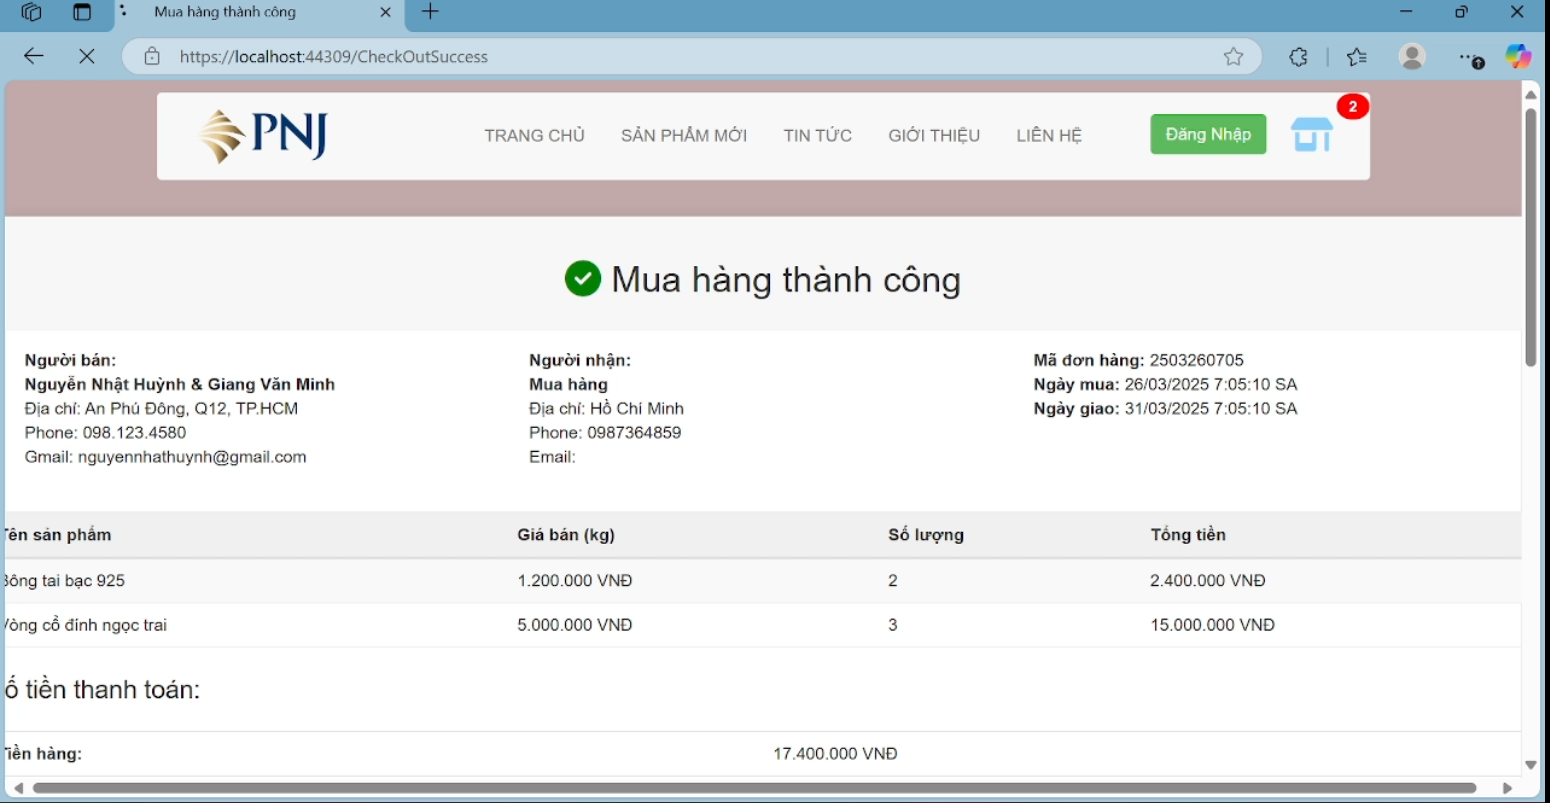Click the green success checkmark icon
Viewport: 1550px width, 803px height.
click(583, 279)
